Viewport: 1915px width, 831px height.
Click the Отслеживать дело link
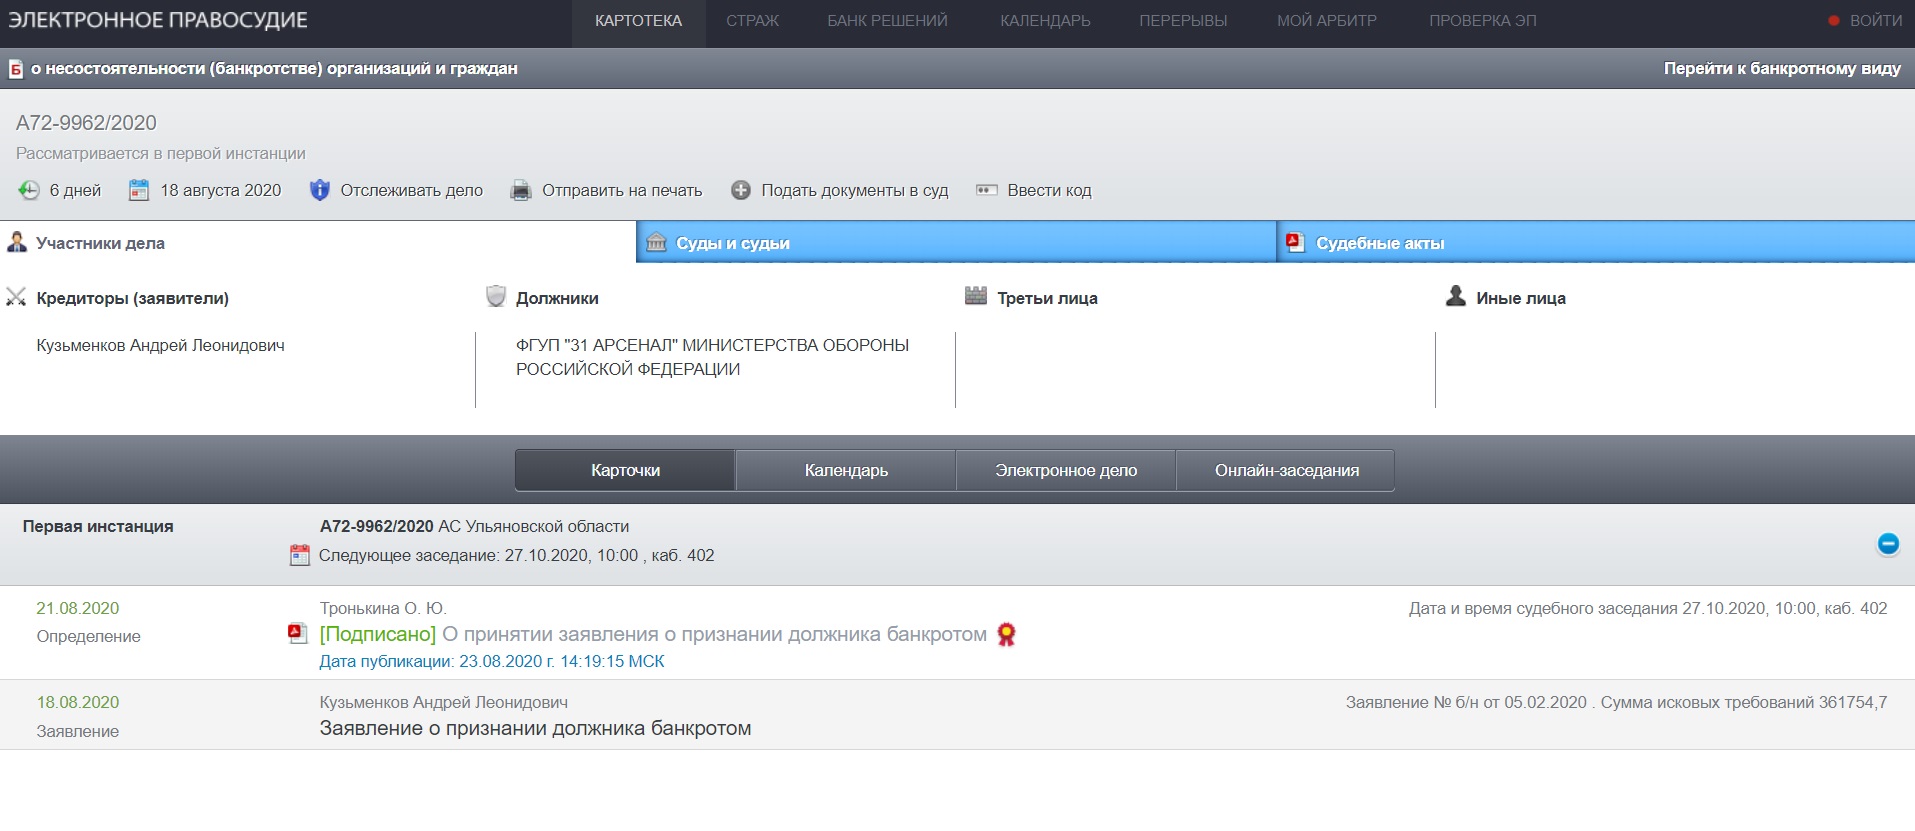click(x=411, y=190)
